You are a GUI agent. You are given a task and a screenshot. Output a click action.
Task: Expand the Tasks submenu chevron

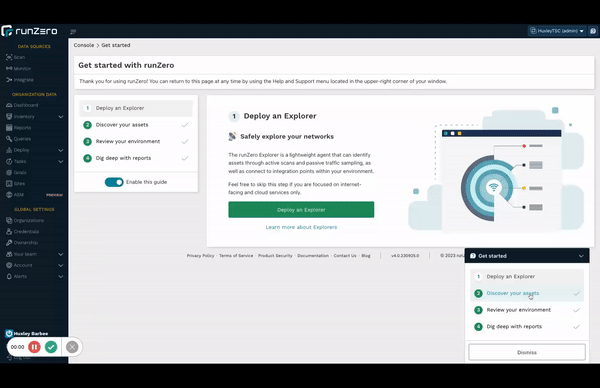pyautogui.click(x=61, y=161)
